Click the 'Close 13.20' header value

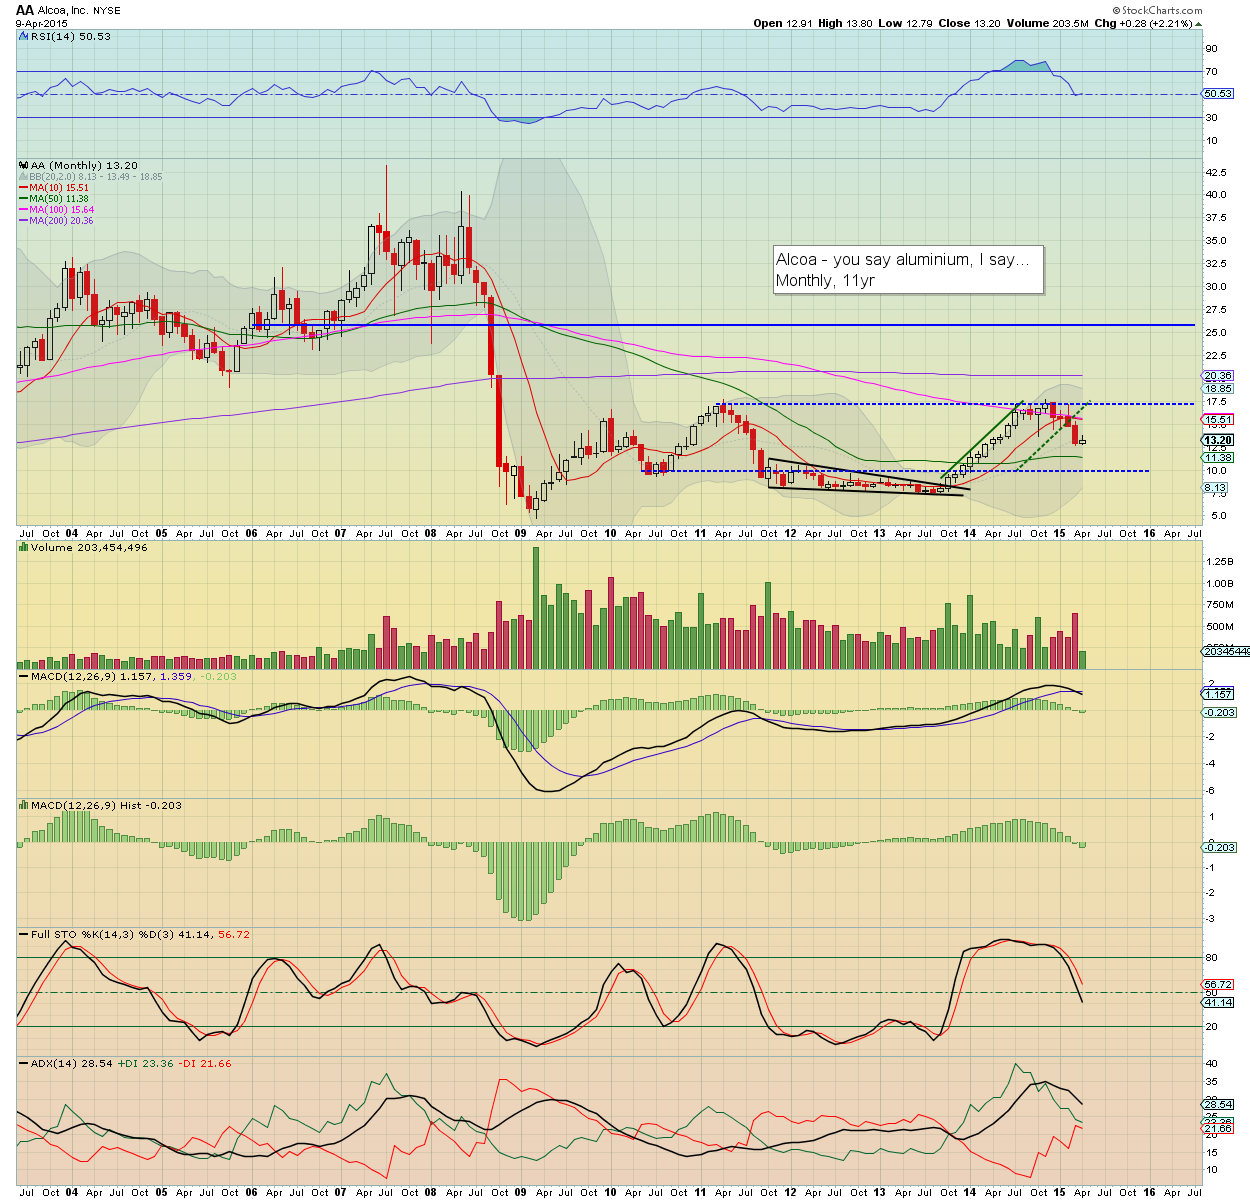point(970,23)
